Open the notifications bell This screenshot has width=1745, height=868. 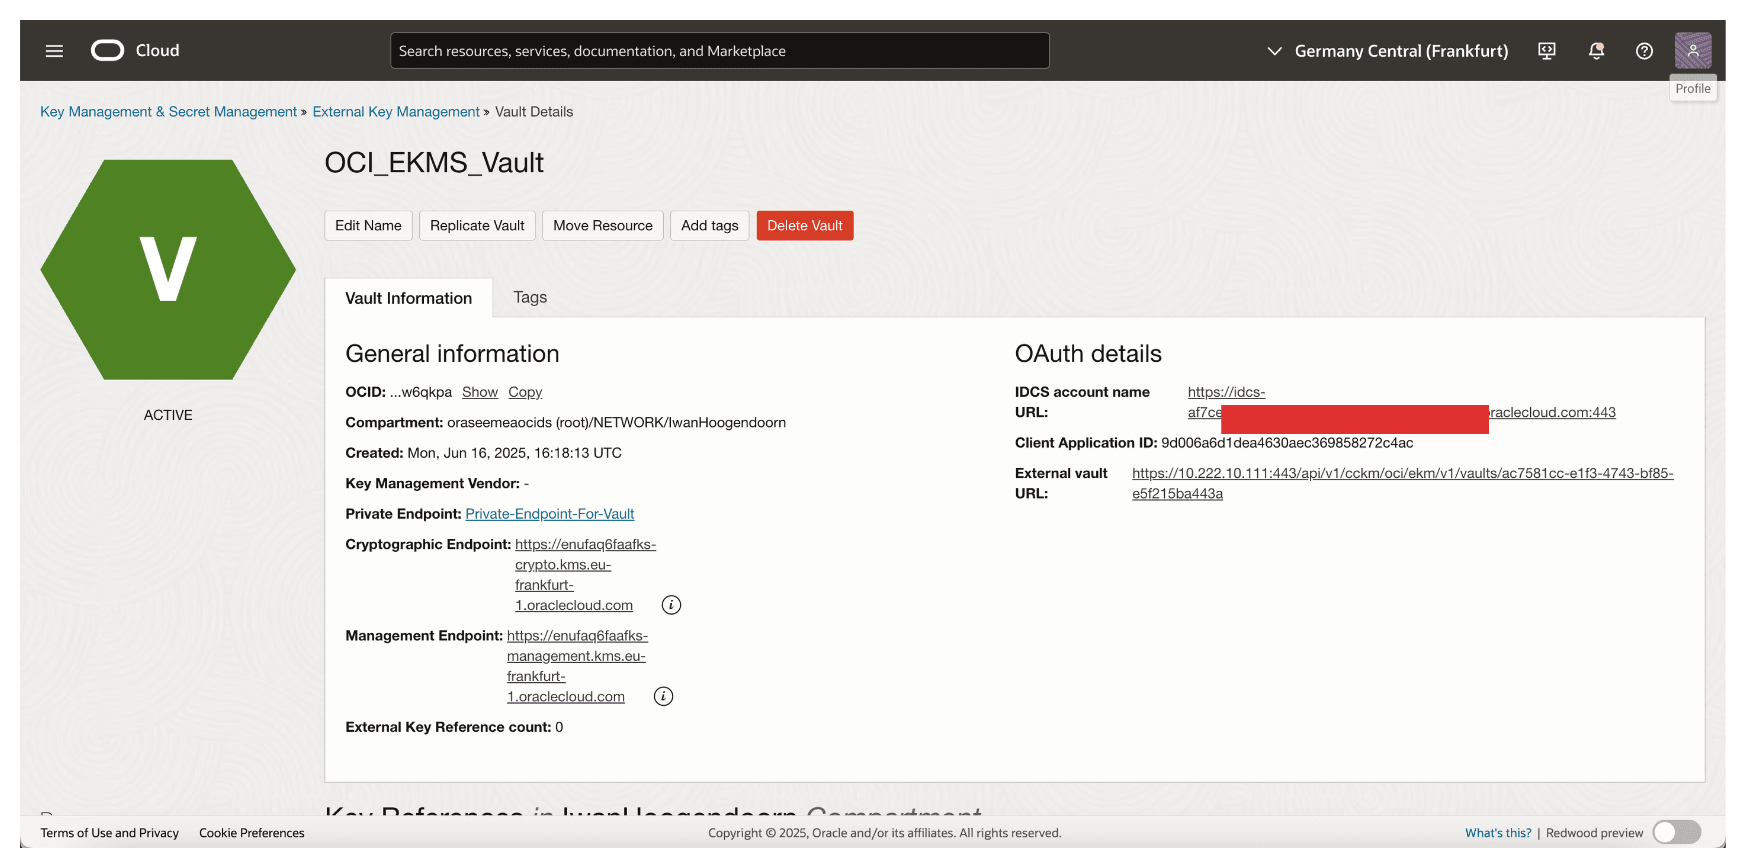coord(1596,51)
